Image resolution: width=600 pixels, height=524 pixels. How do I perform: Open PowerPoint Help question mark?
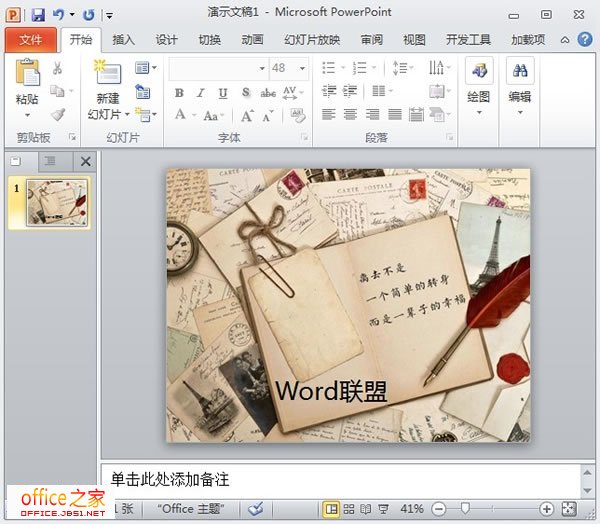[x=585, y=39]
